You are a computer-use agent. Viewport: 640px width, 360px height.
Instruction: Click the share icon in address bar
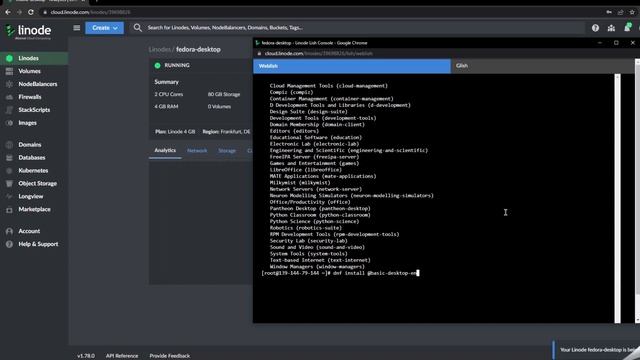[x=620, y=12]
